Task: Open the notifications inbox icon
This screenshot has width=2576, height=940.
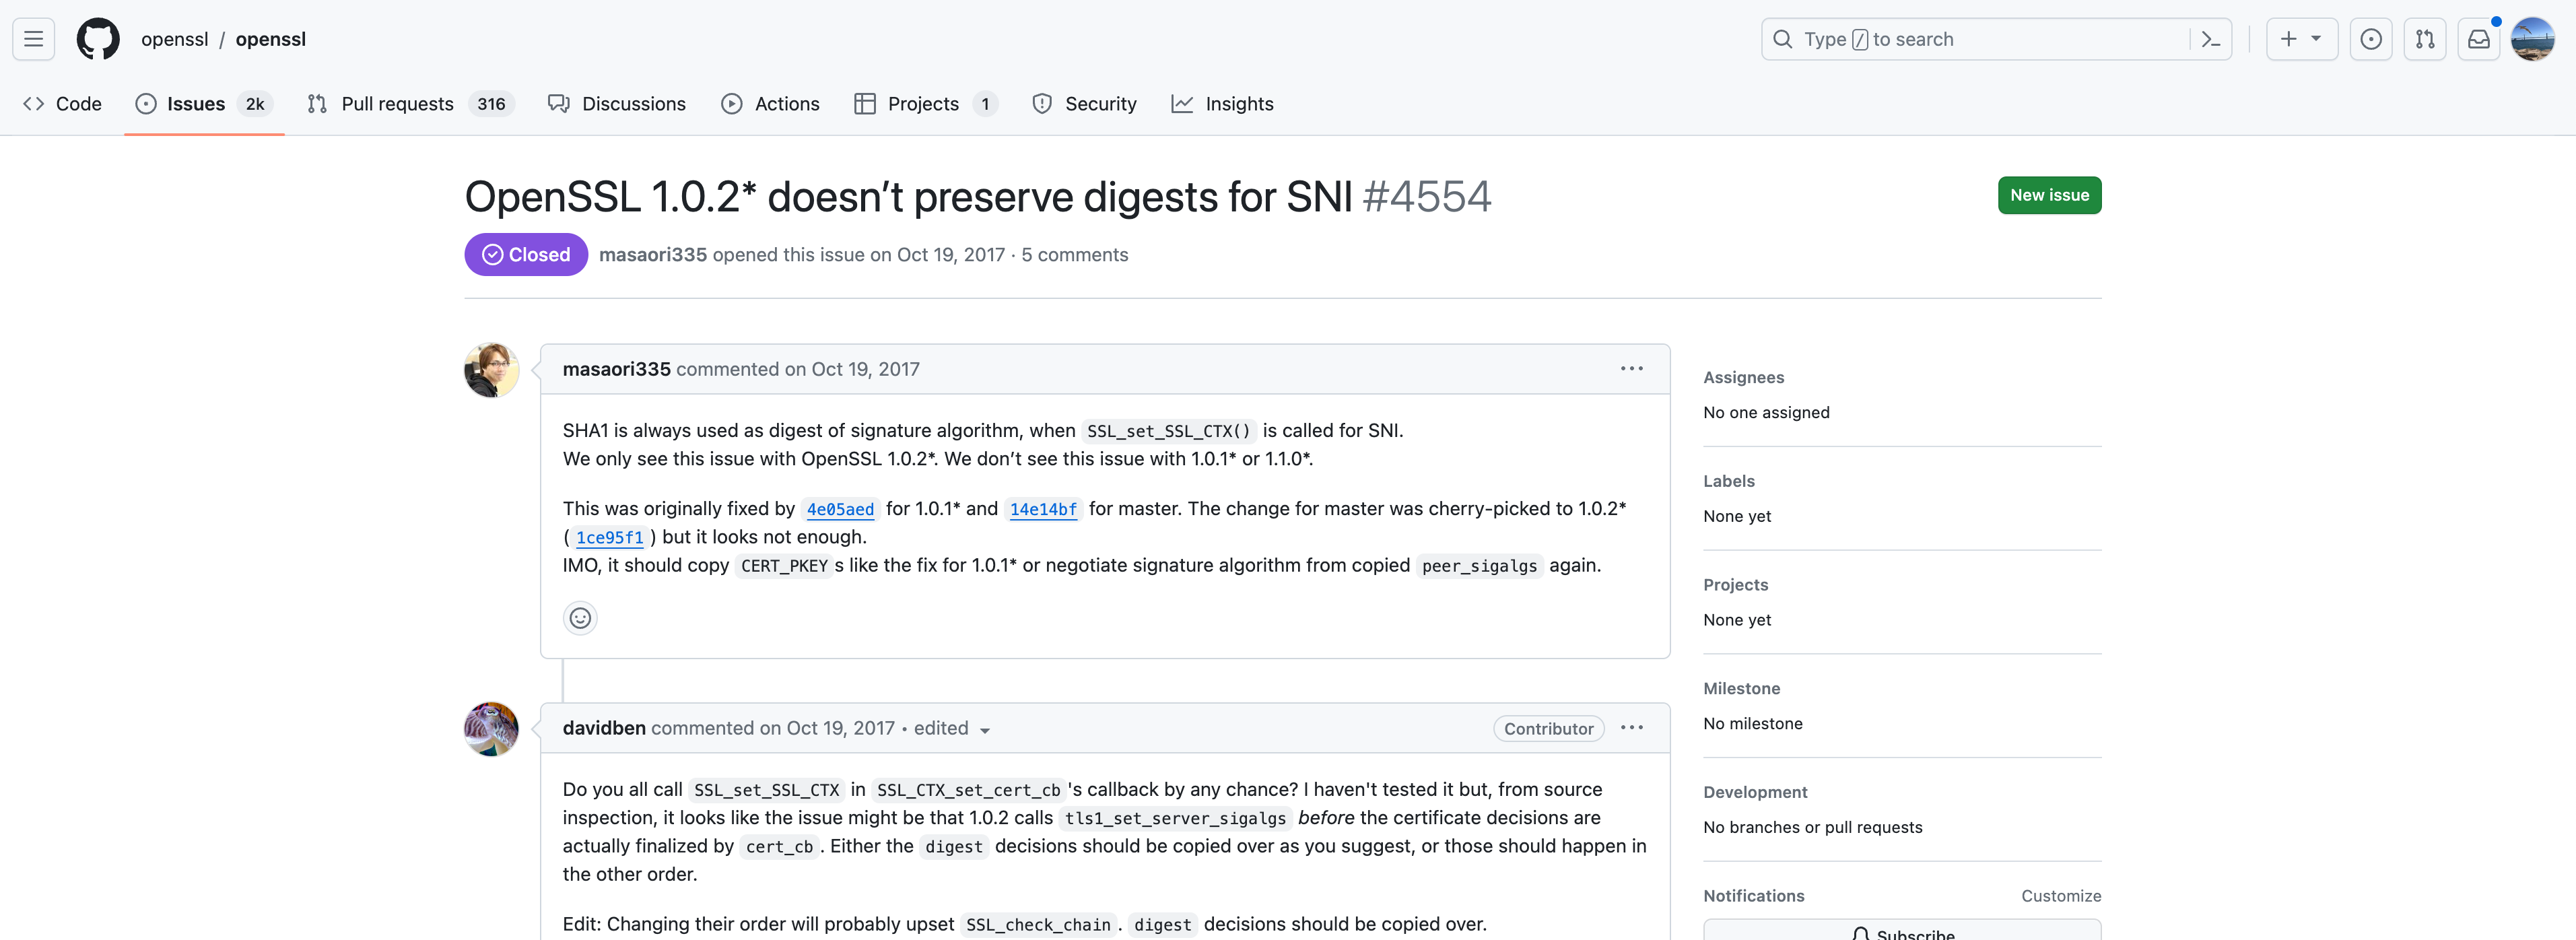Action: coord(2478,39)
